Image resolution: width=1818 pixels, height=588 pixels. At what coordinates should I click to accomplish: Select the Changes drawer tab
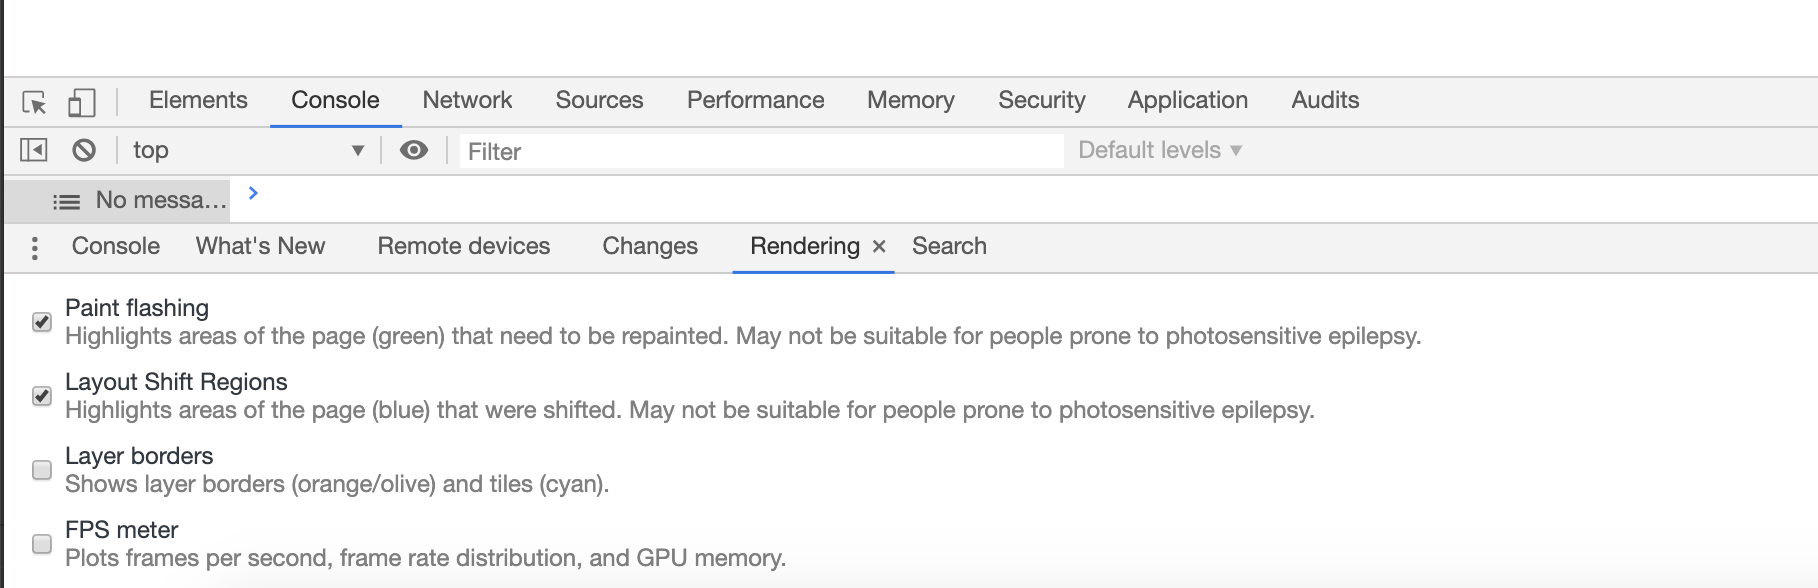click(x=650, y=246)
